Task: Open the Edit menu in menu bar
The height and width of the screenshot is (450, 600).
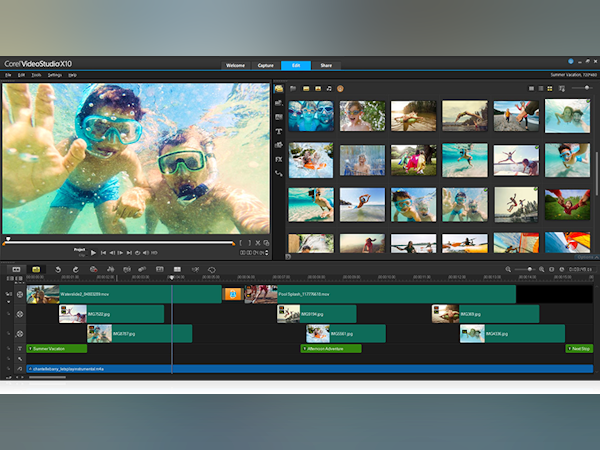Action: coord(21,75)
